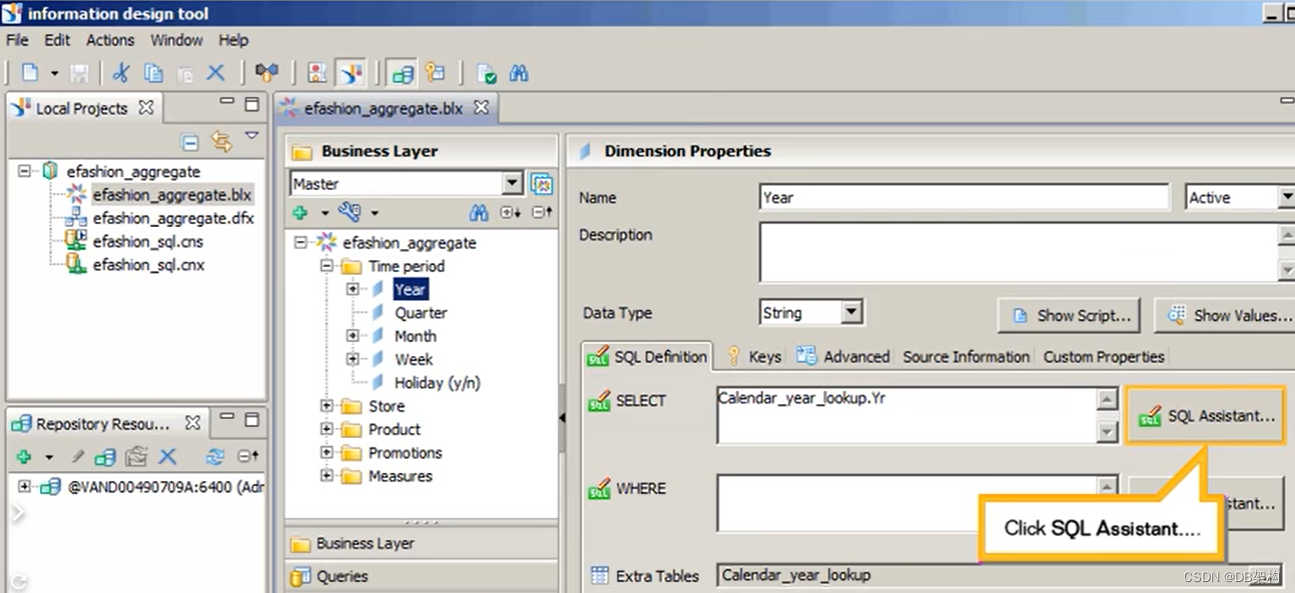
Task: Click the Save floppy disk icon
Action: 79,73
